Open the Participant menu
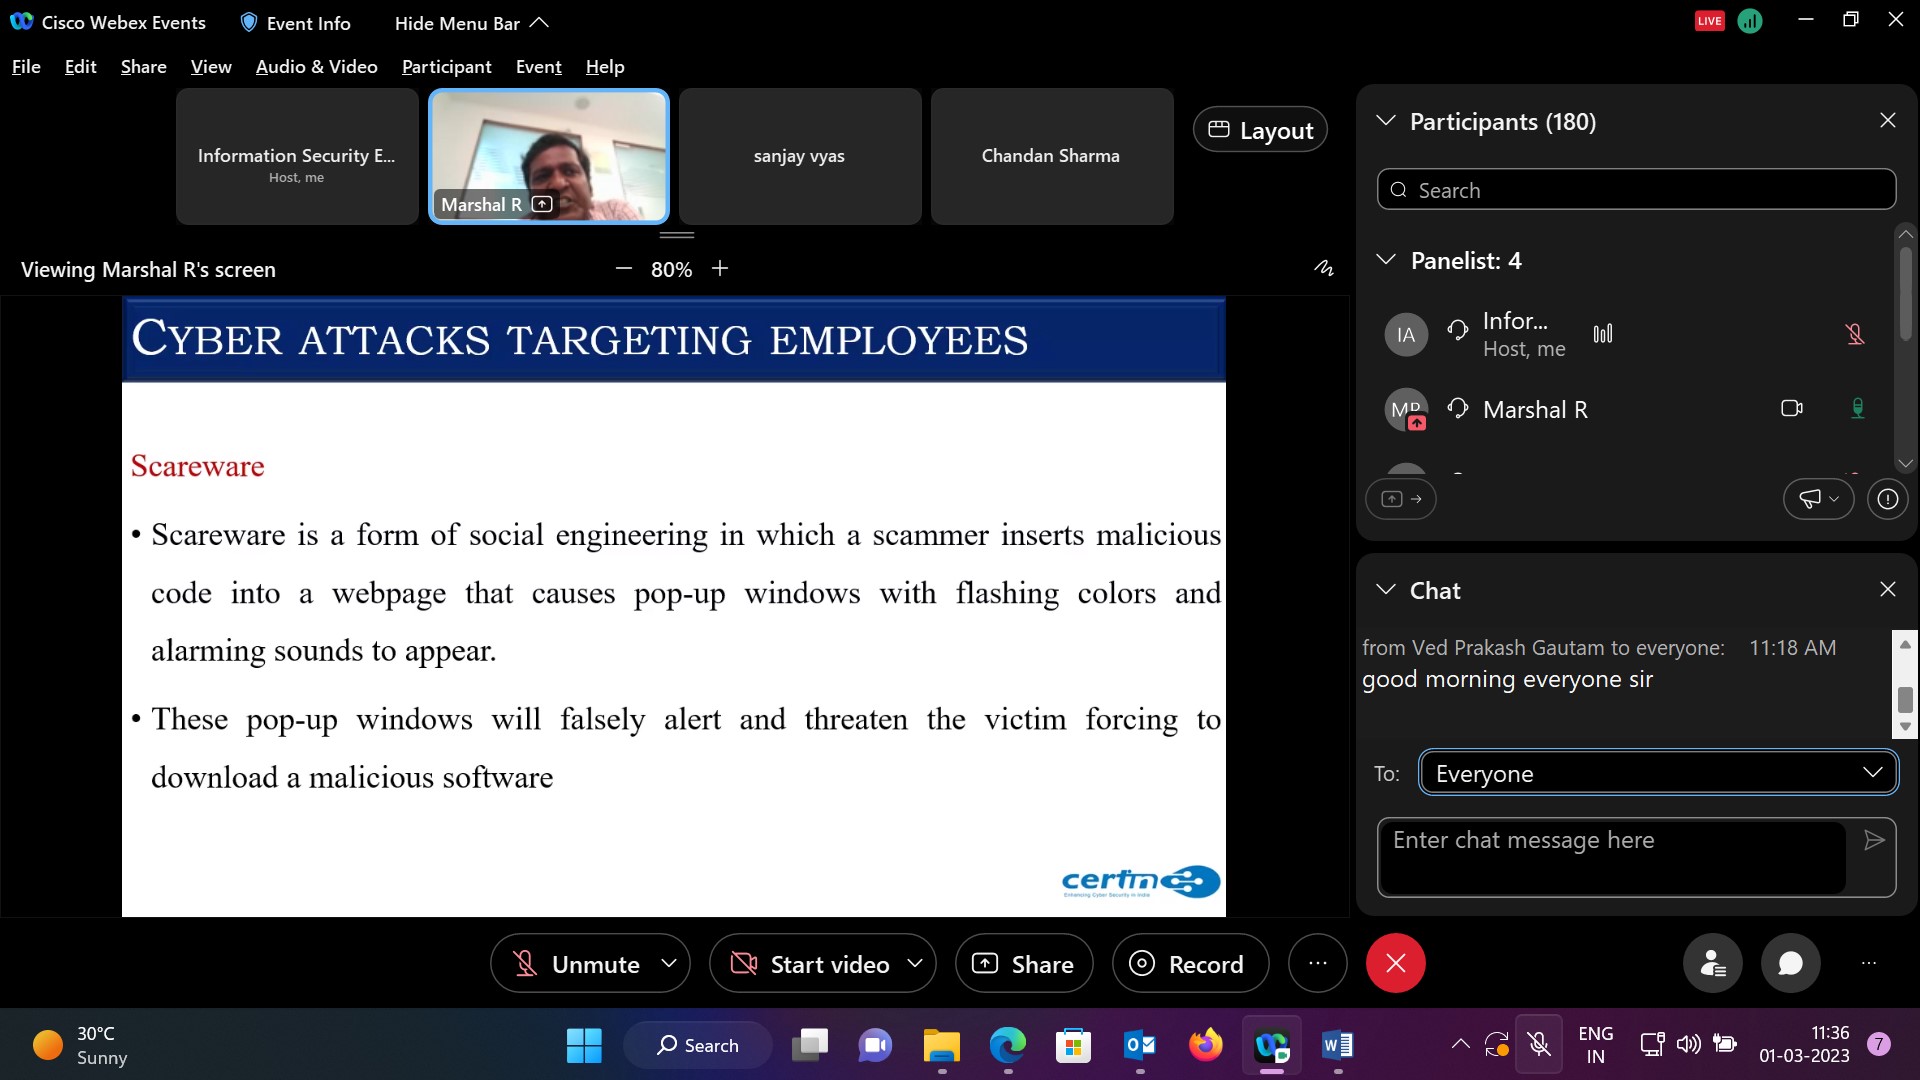Screen dimensions: 1920x1080 (x=446, y=67)
